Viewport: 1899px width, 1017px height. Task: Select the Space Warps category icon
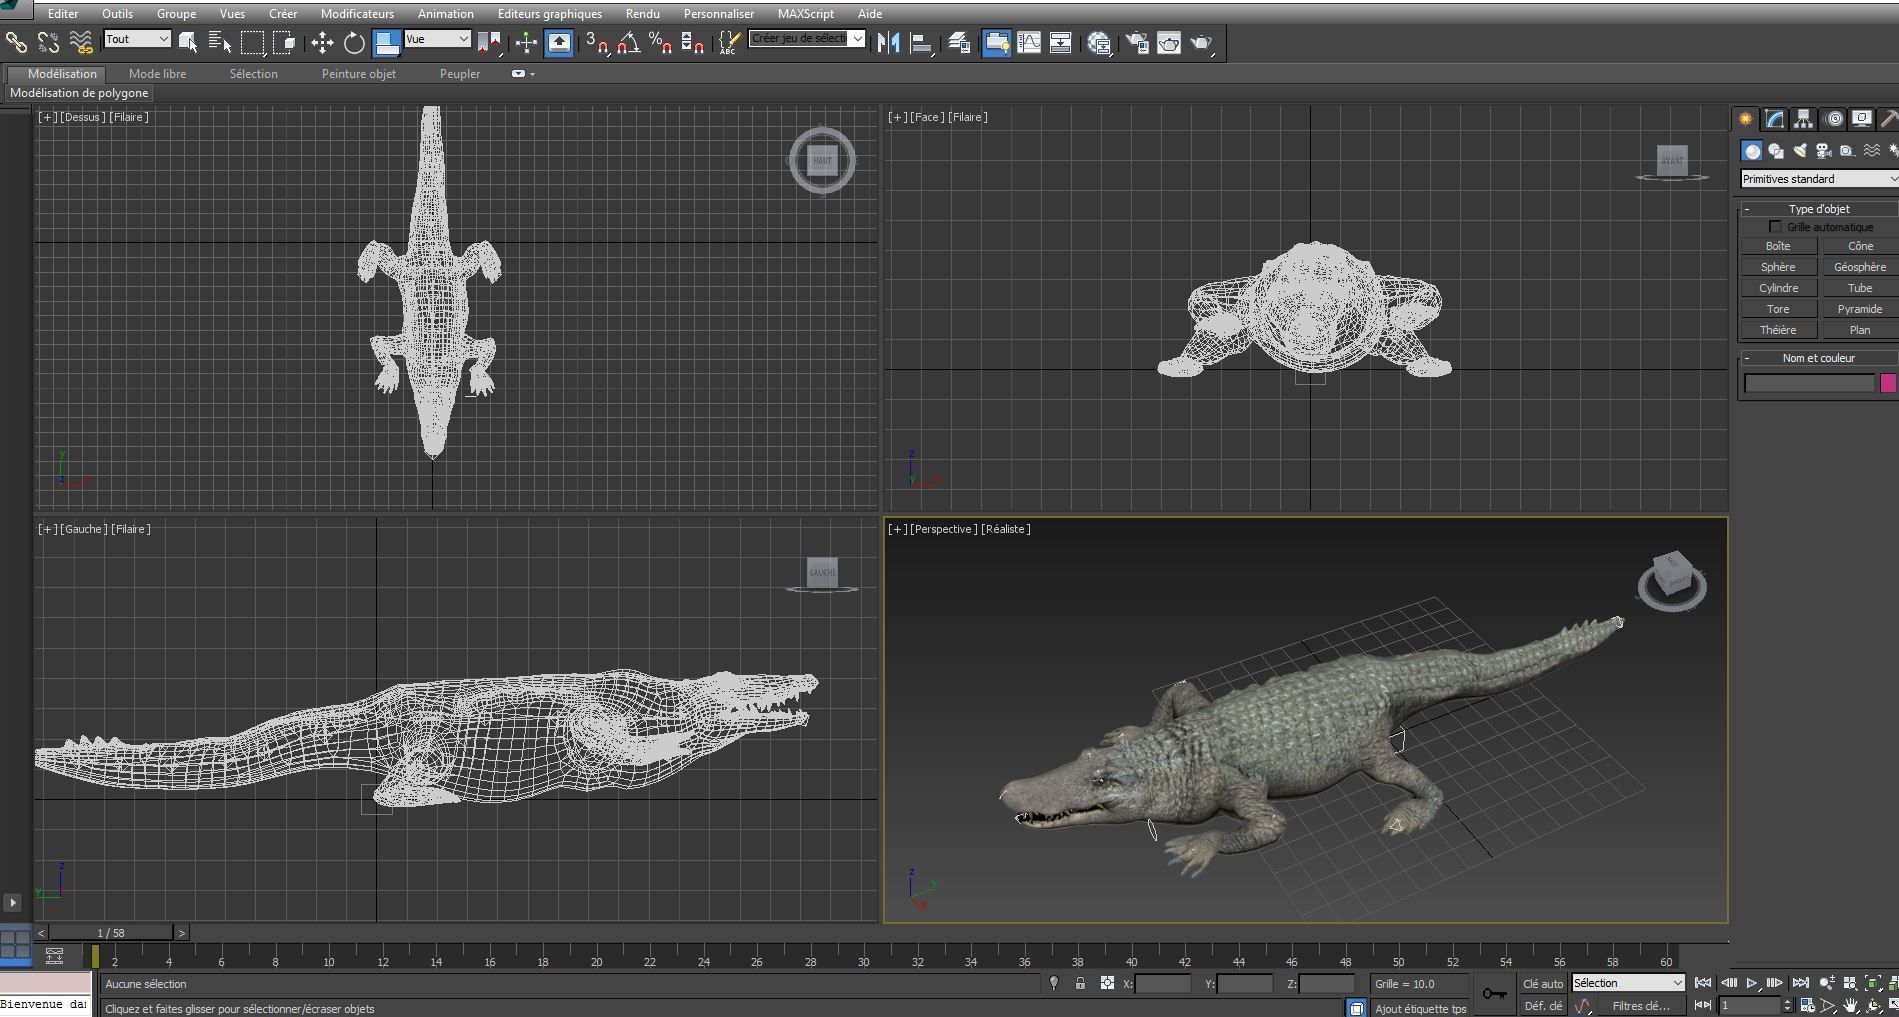1871,151
